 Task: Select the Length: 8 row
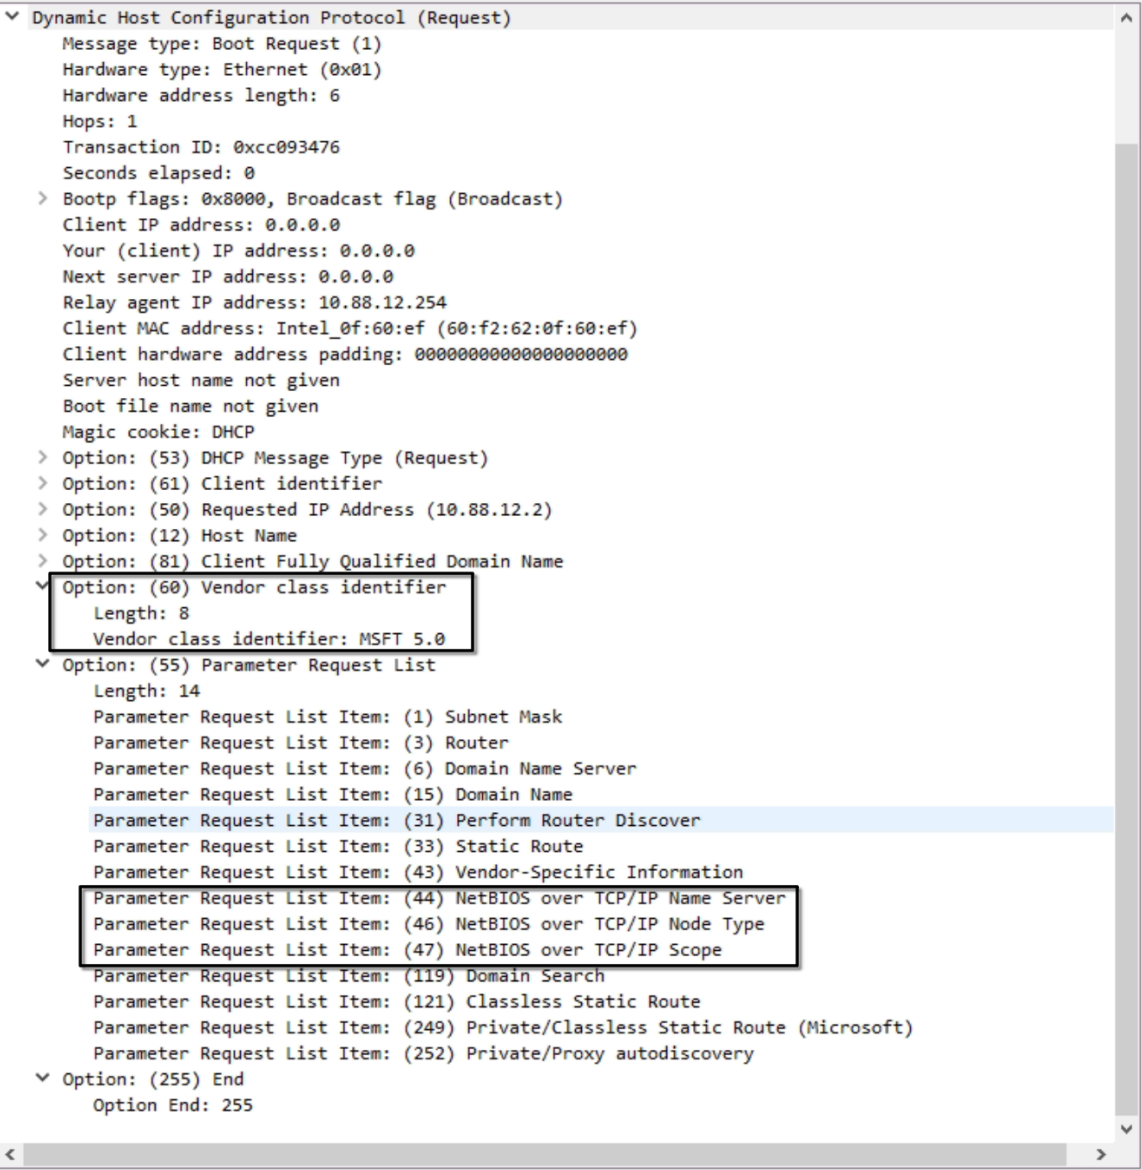(x=142, y=613)
